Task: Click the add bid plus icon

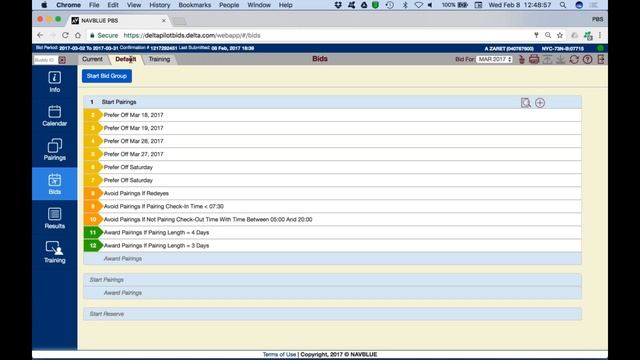Action: (x=540, y=103)
